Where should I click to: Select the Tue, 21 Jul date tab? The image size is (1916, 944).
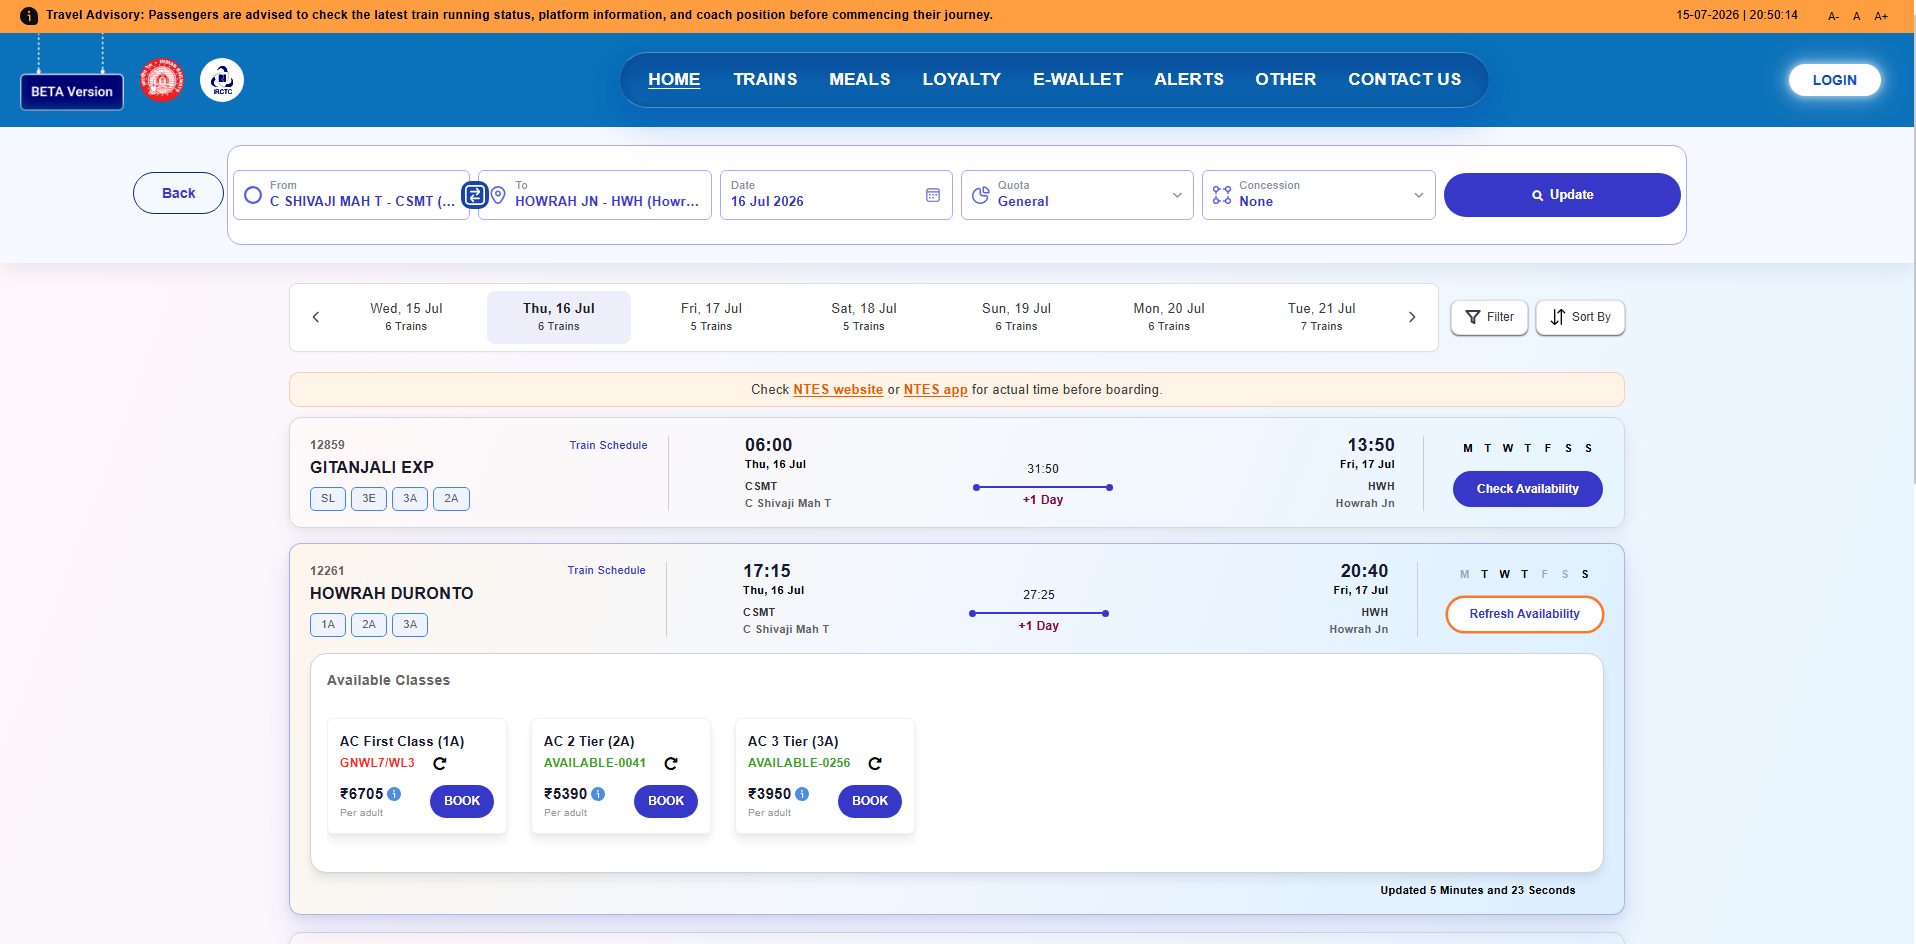1322,317
